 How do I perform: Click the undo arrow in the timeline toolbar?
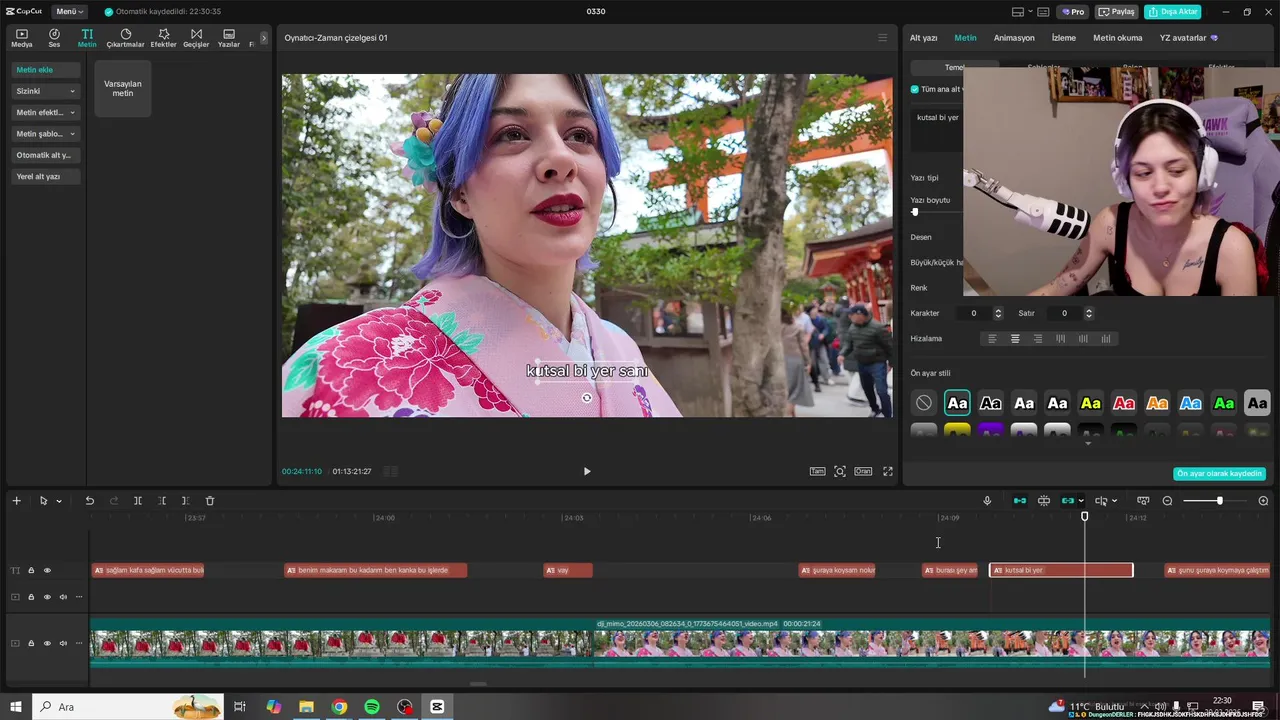(x=89, y=500)
